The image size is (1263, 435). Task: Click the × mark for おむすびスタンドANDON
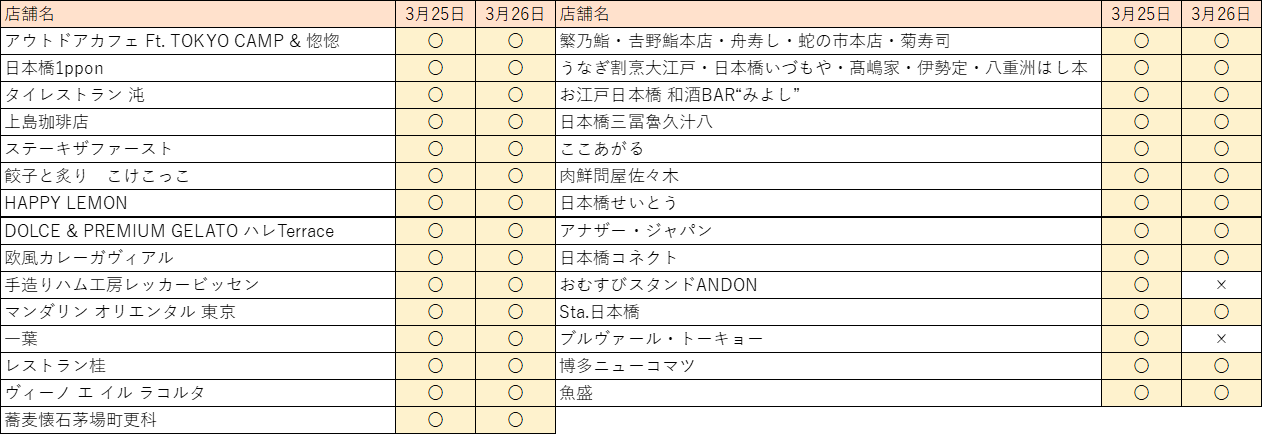tap(1221, 285)
